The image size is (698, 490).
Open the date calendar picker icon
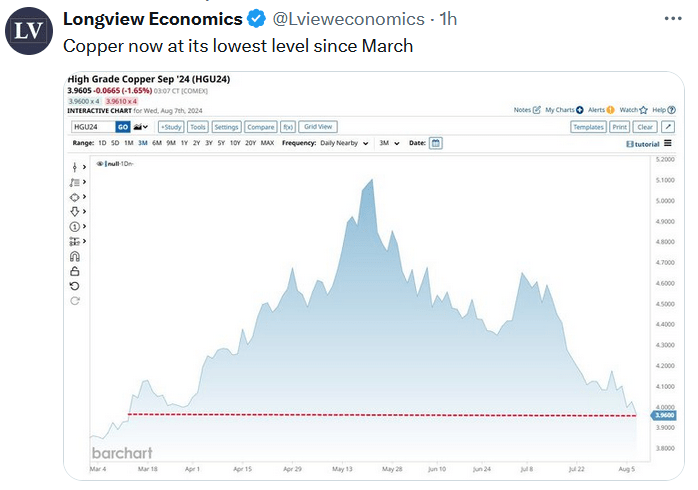[x=436, y=143]
